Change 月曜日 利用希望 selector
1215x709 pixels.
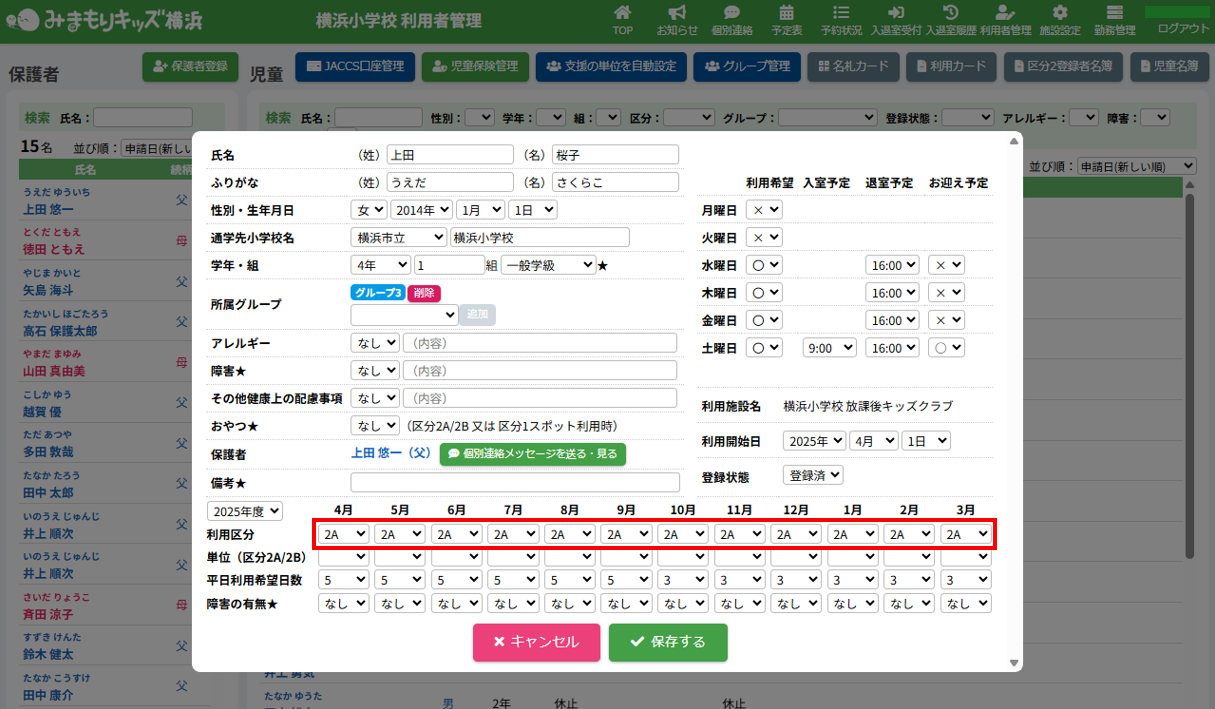[764, 210]
